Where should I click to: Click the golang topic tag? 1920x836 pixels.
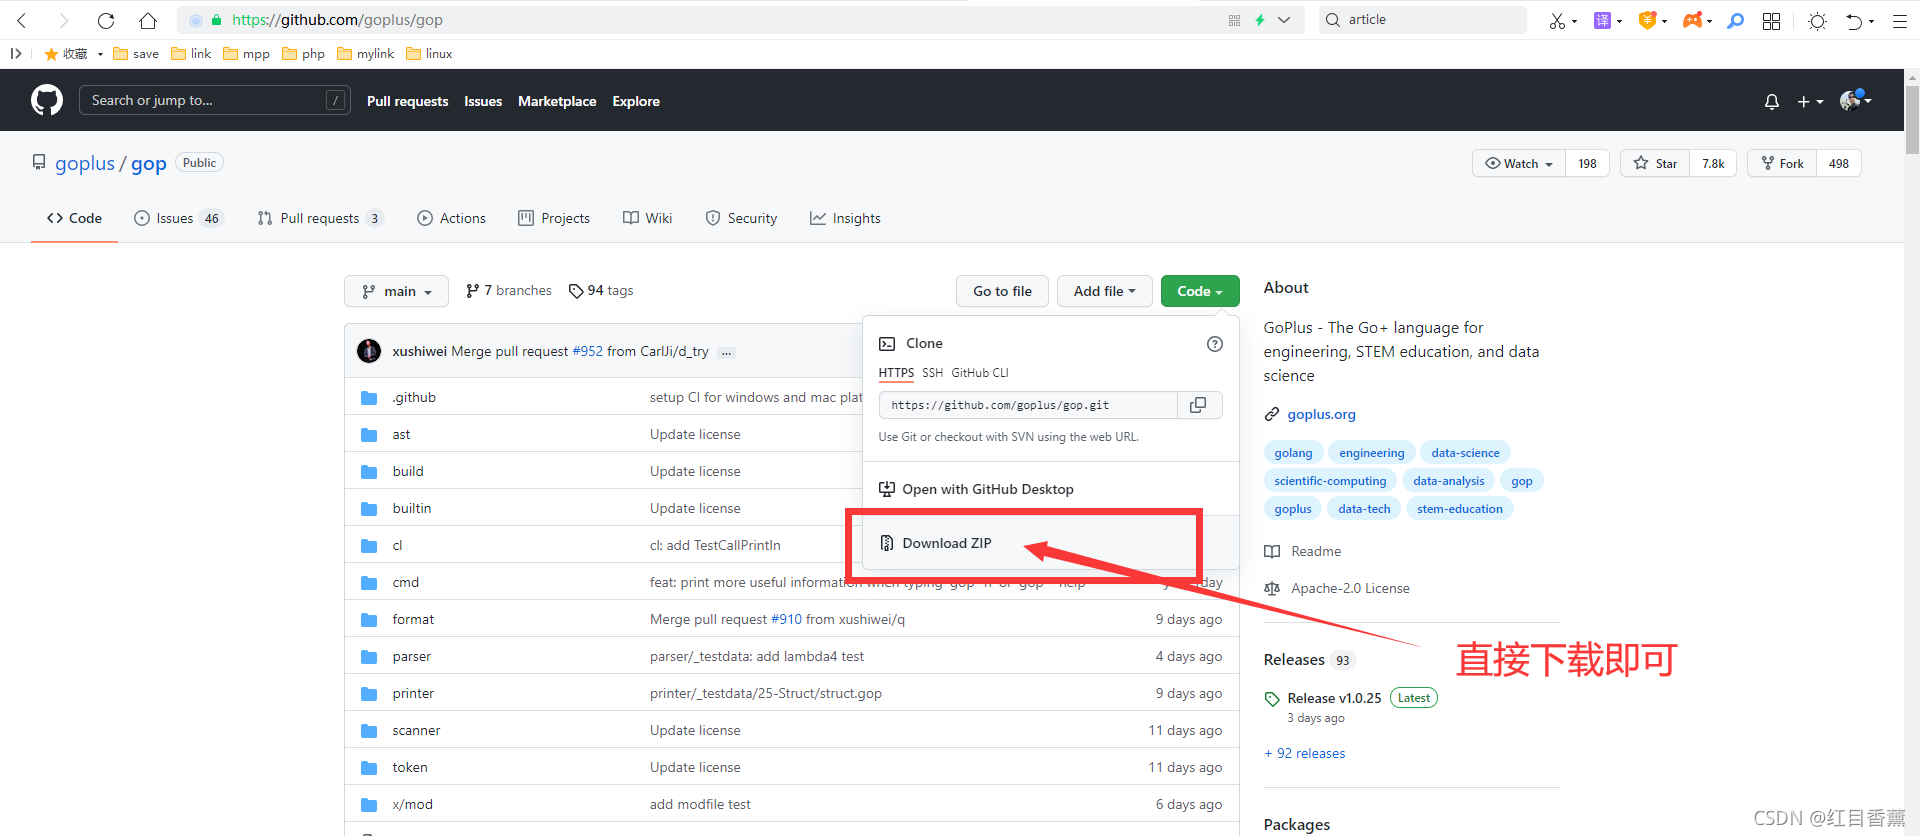(1293, 453)
